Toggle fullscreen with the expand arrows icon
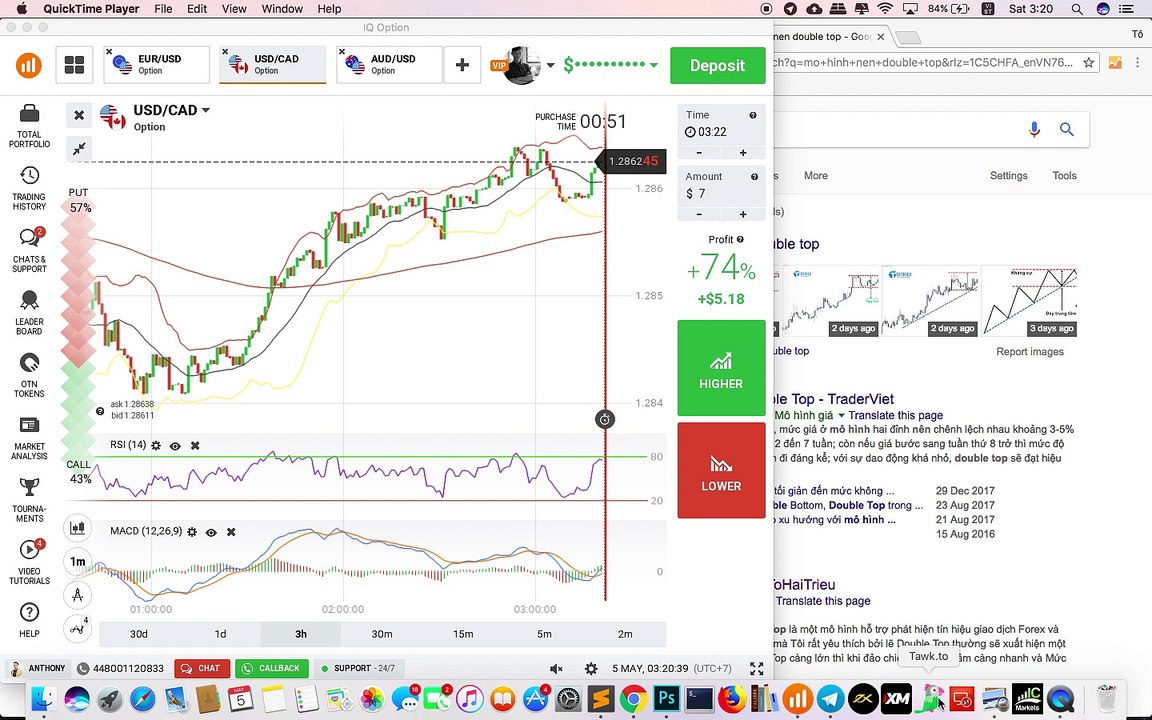Screen dimensions: 1152x720 [x=757, y=669]
